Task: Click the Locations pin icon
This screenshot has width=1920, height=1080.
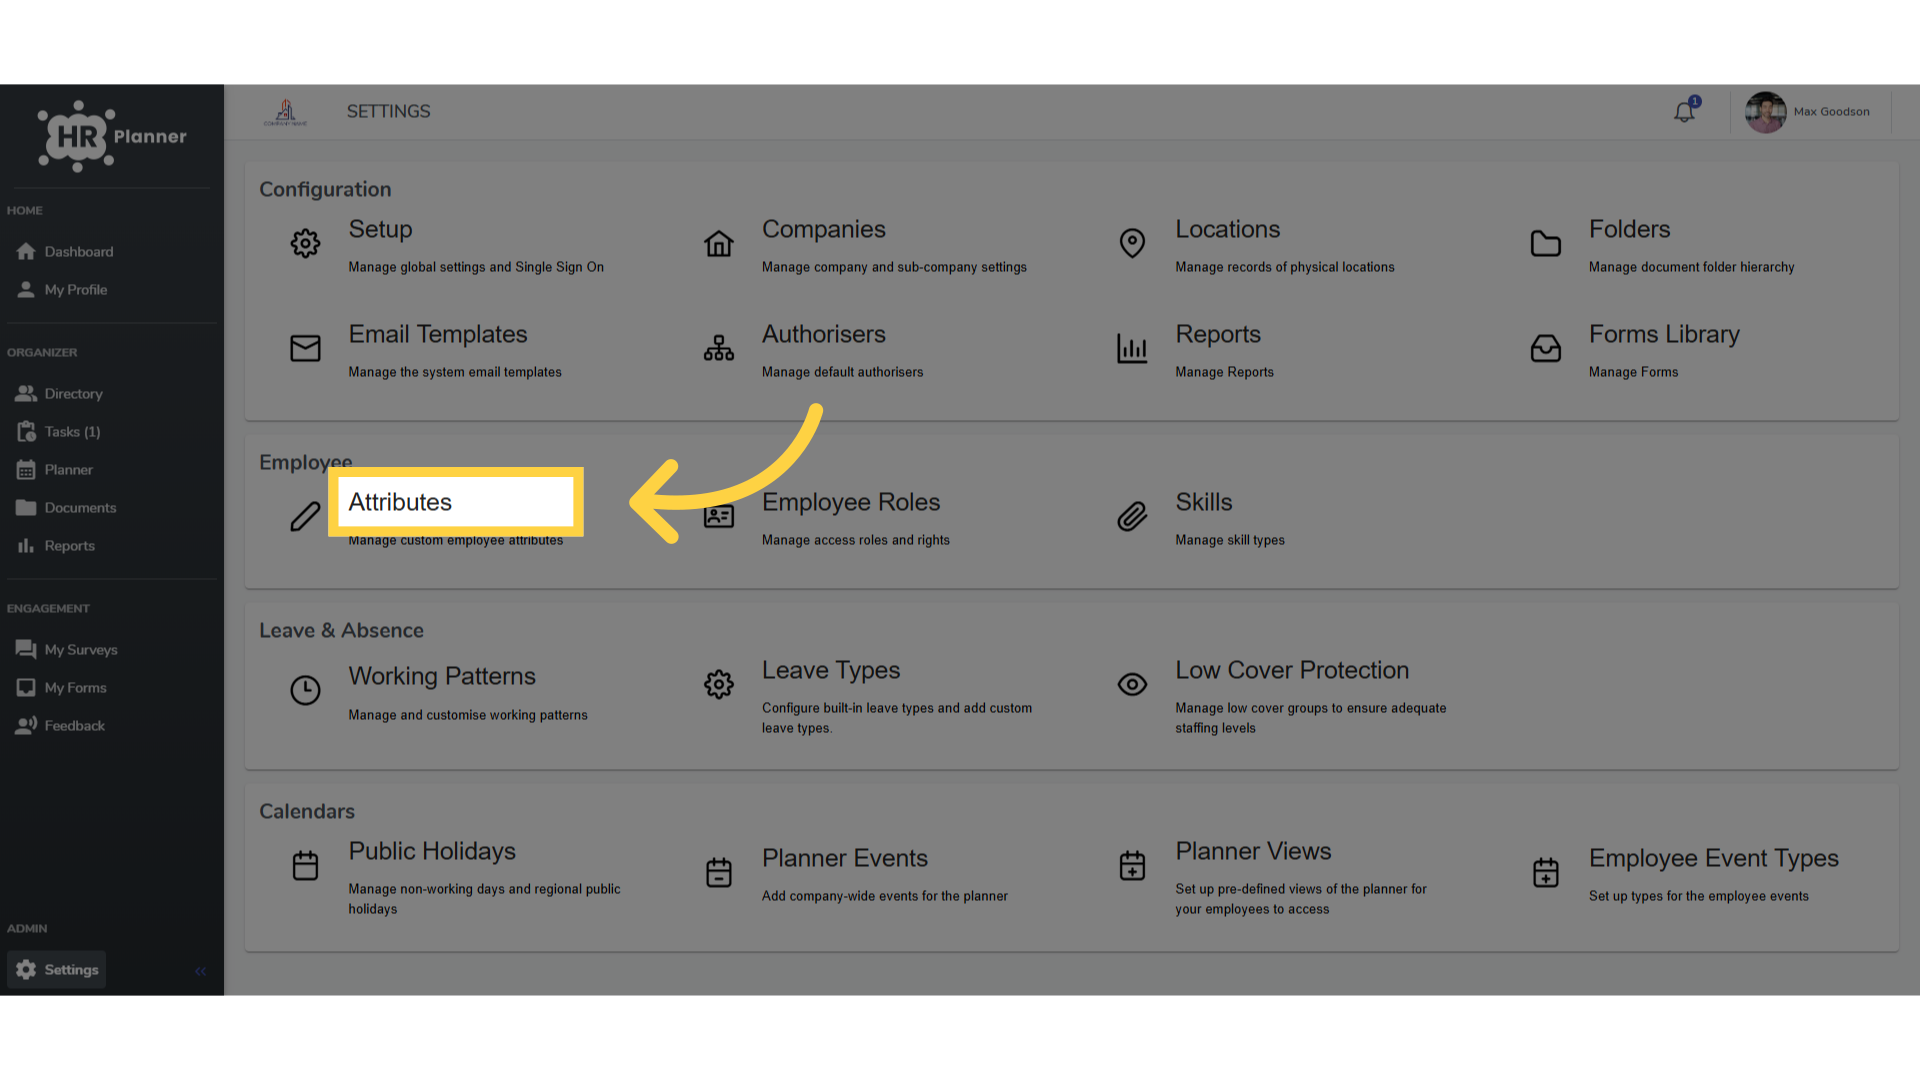Action: coord(1132,243)
